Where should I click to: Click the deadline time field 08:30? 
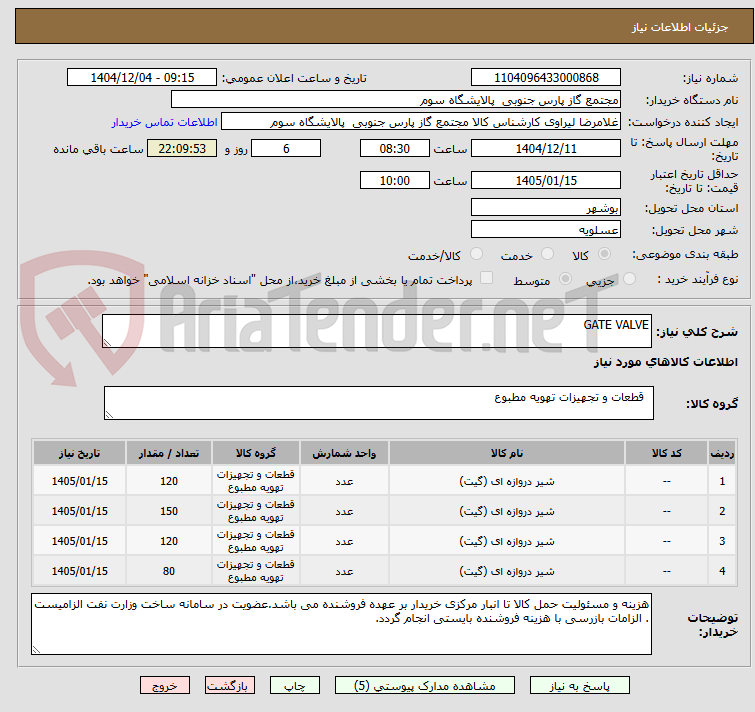point(394,148)
